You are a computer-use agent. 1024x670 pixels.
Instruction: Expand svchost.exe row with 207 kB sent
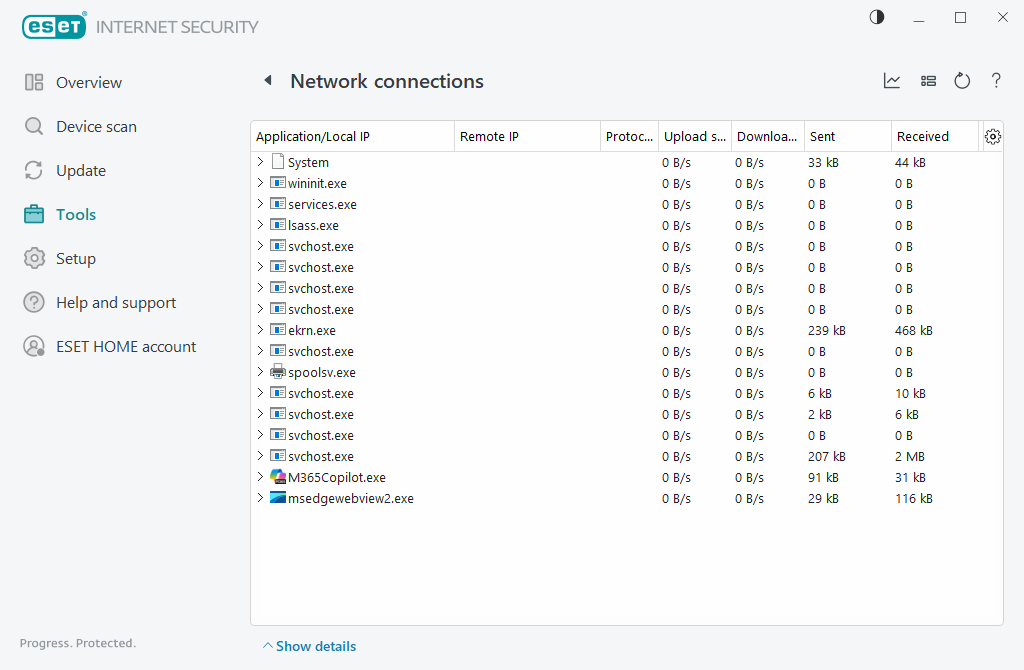(x=260, y=456)
